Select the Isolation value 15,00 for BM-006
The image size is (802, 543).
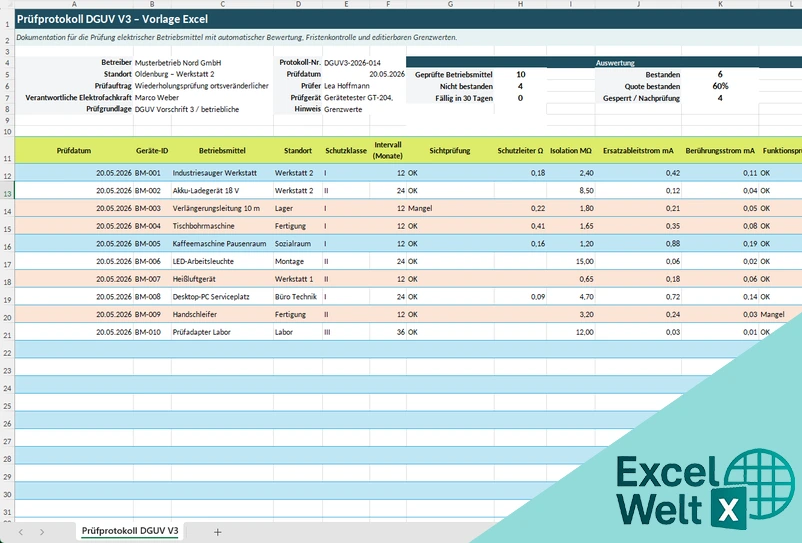coord(571,261)
